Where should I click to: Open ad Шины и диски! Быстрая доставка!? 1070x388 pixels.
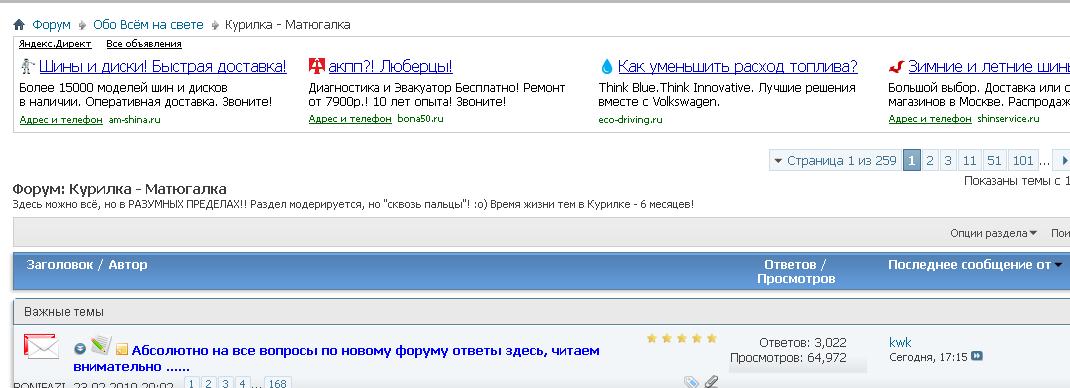(163, 67)
